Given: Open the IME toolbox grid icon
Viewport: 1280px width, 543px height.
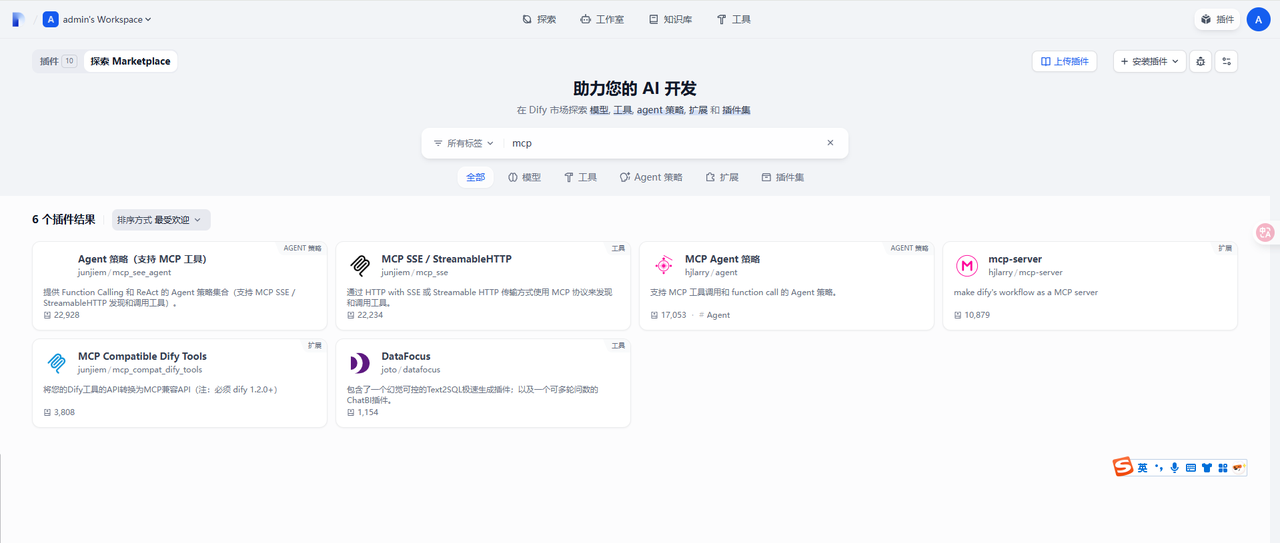Looking at the screenshot, I should (x=1222, y=468).
